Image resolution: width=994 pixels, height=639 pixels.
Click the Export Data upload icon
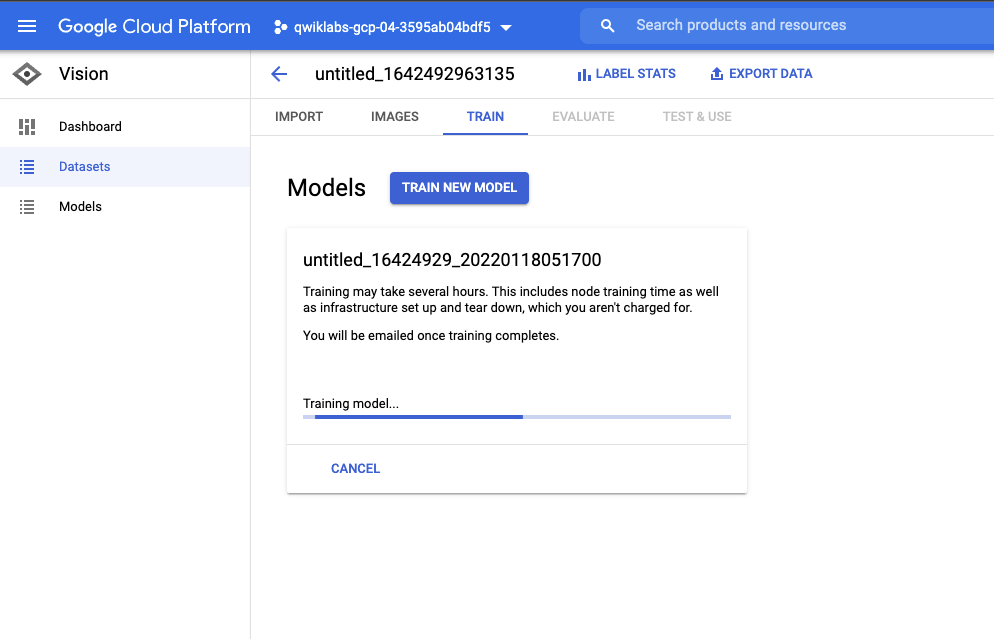(716, 74)
